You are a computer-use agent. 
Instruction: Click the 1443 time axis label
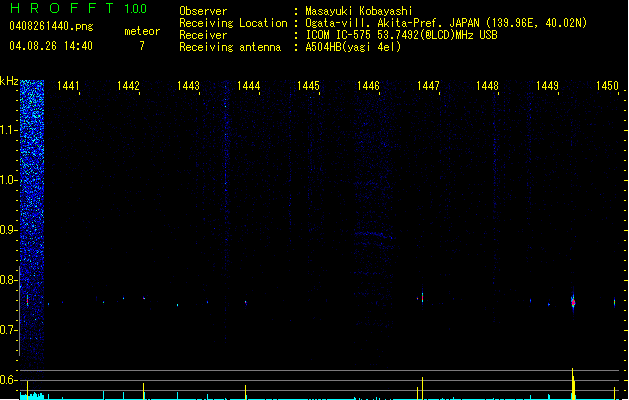188,86
